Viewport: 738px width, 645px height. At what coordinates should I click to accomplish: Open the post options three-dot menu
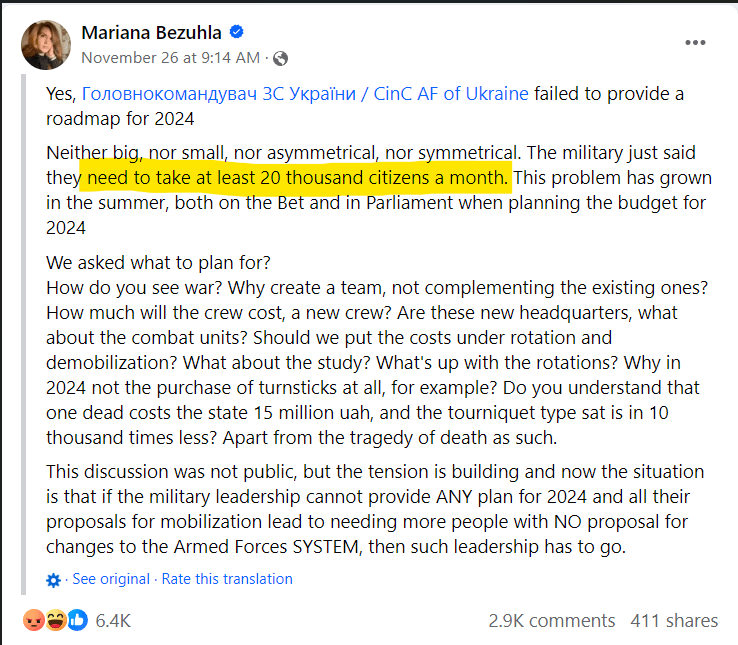(x=695, y=44)
